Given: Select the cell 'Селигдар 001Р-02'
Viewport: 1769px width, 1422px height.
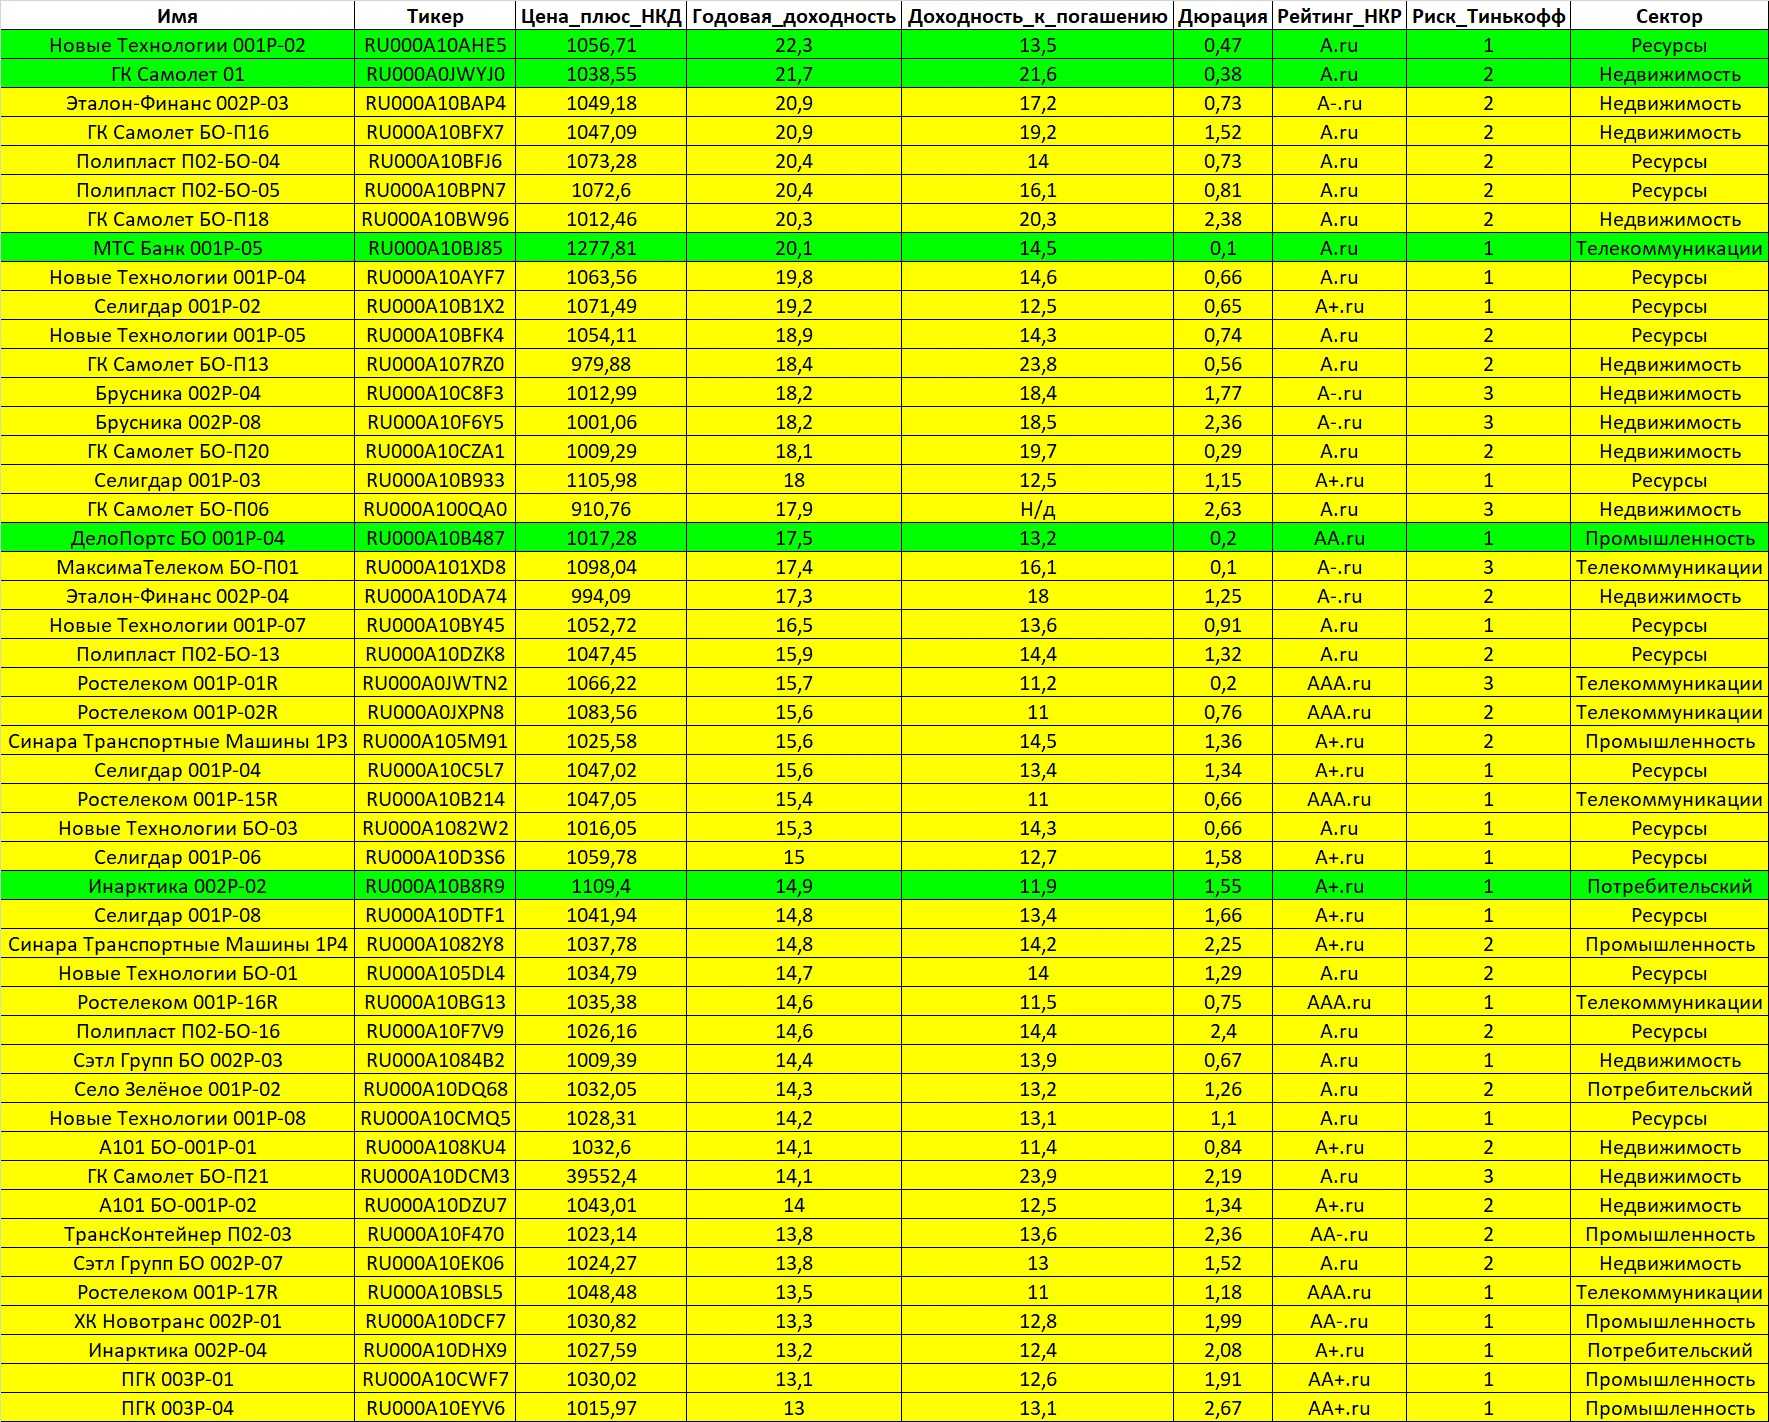Looking at the screenshot, I should coord(178,306).
